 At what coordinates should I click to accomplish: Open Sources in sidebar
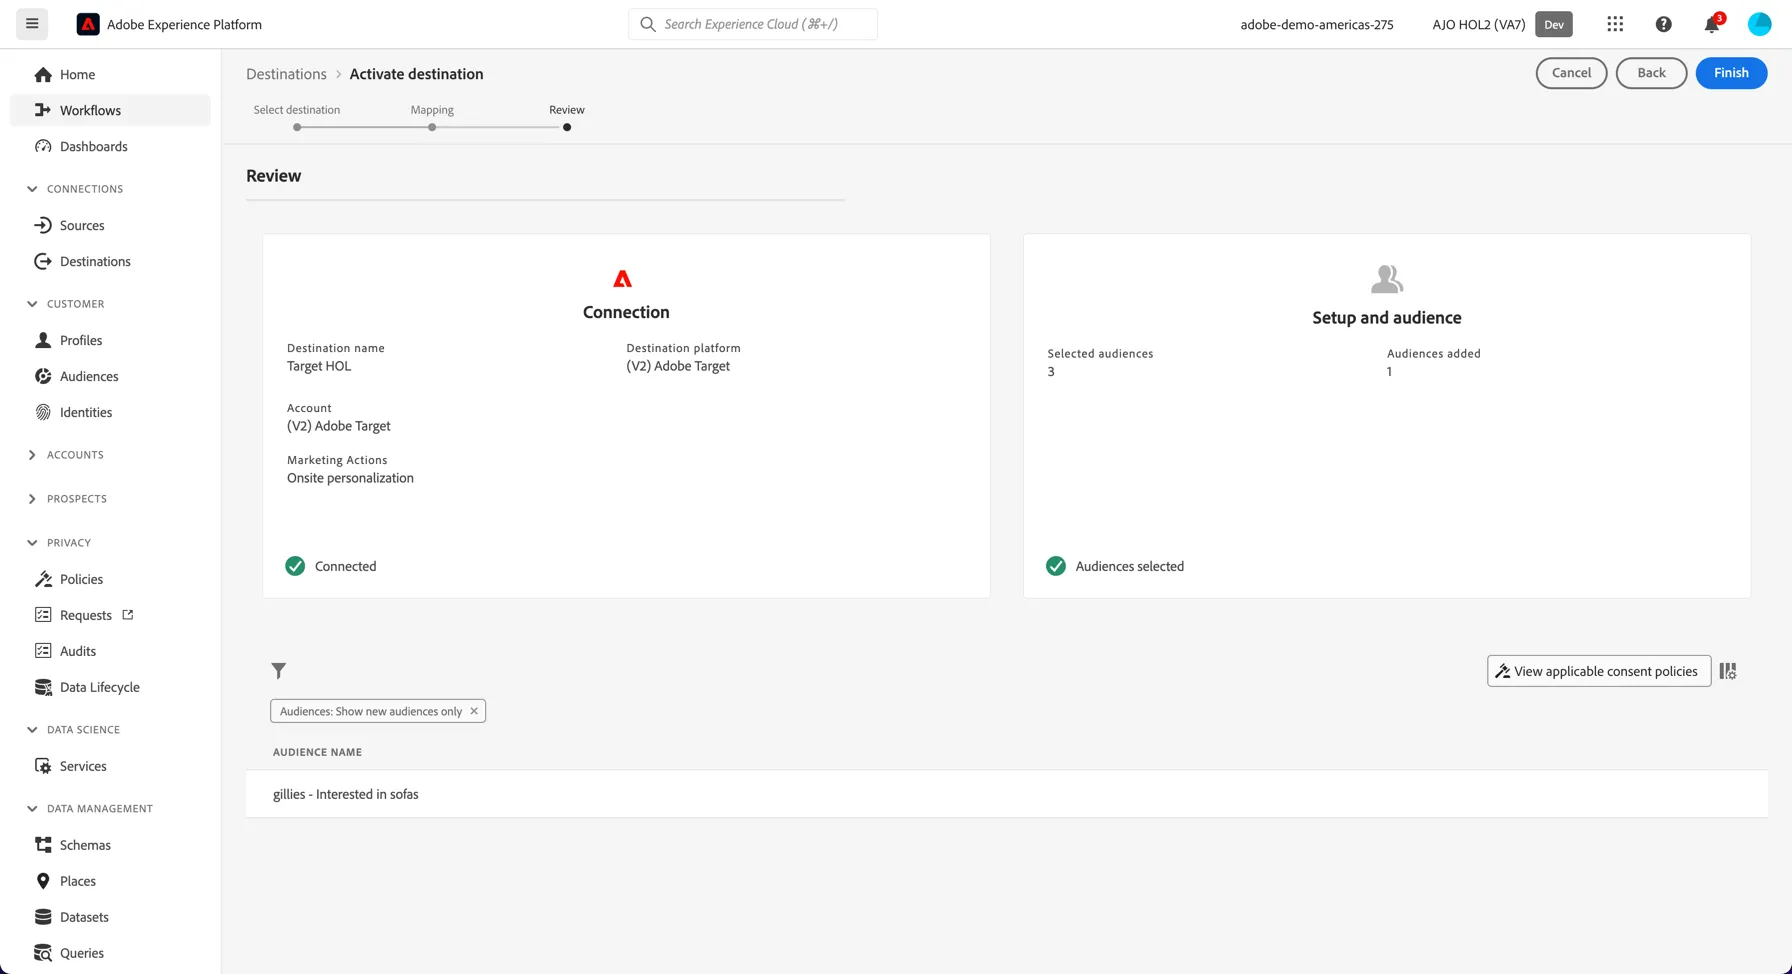point(110,225)
